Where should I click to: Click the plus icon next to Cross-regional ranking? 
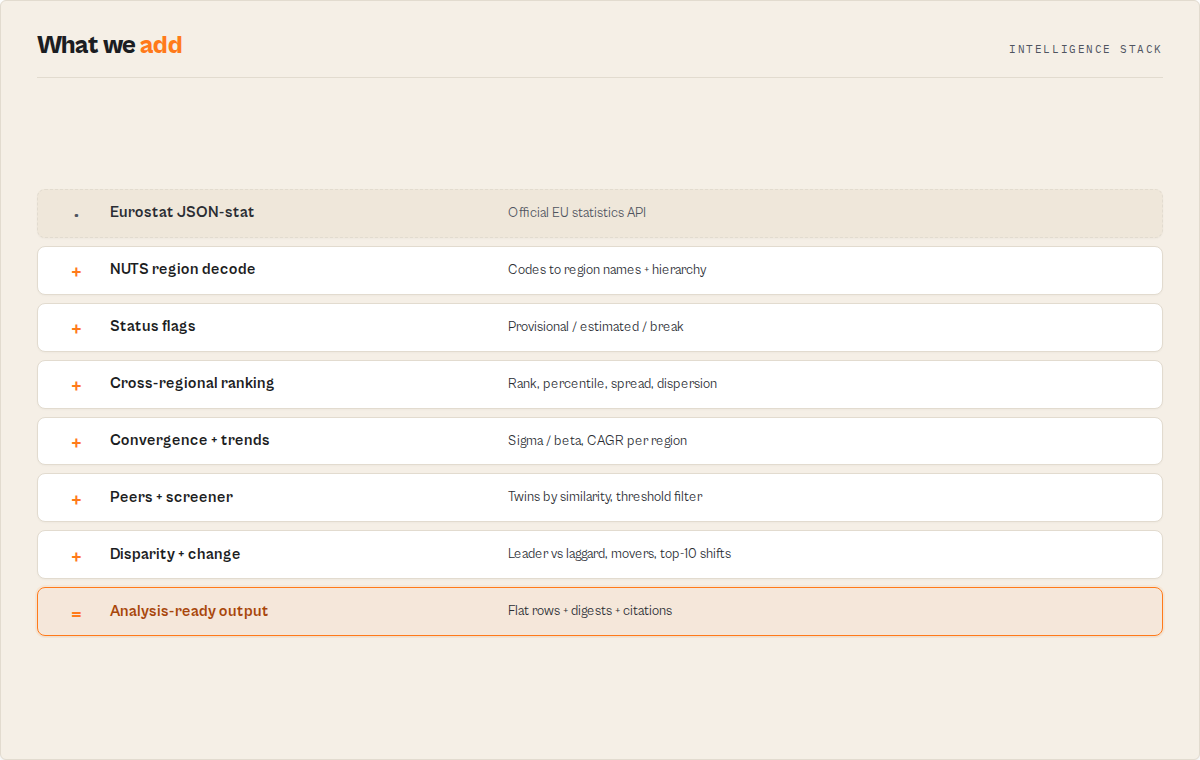pos(76,385)
